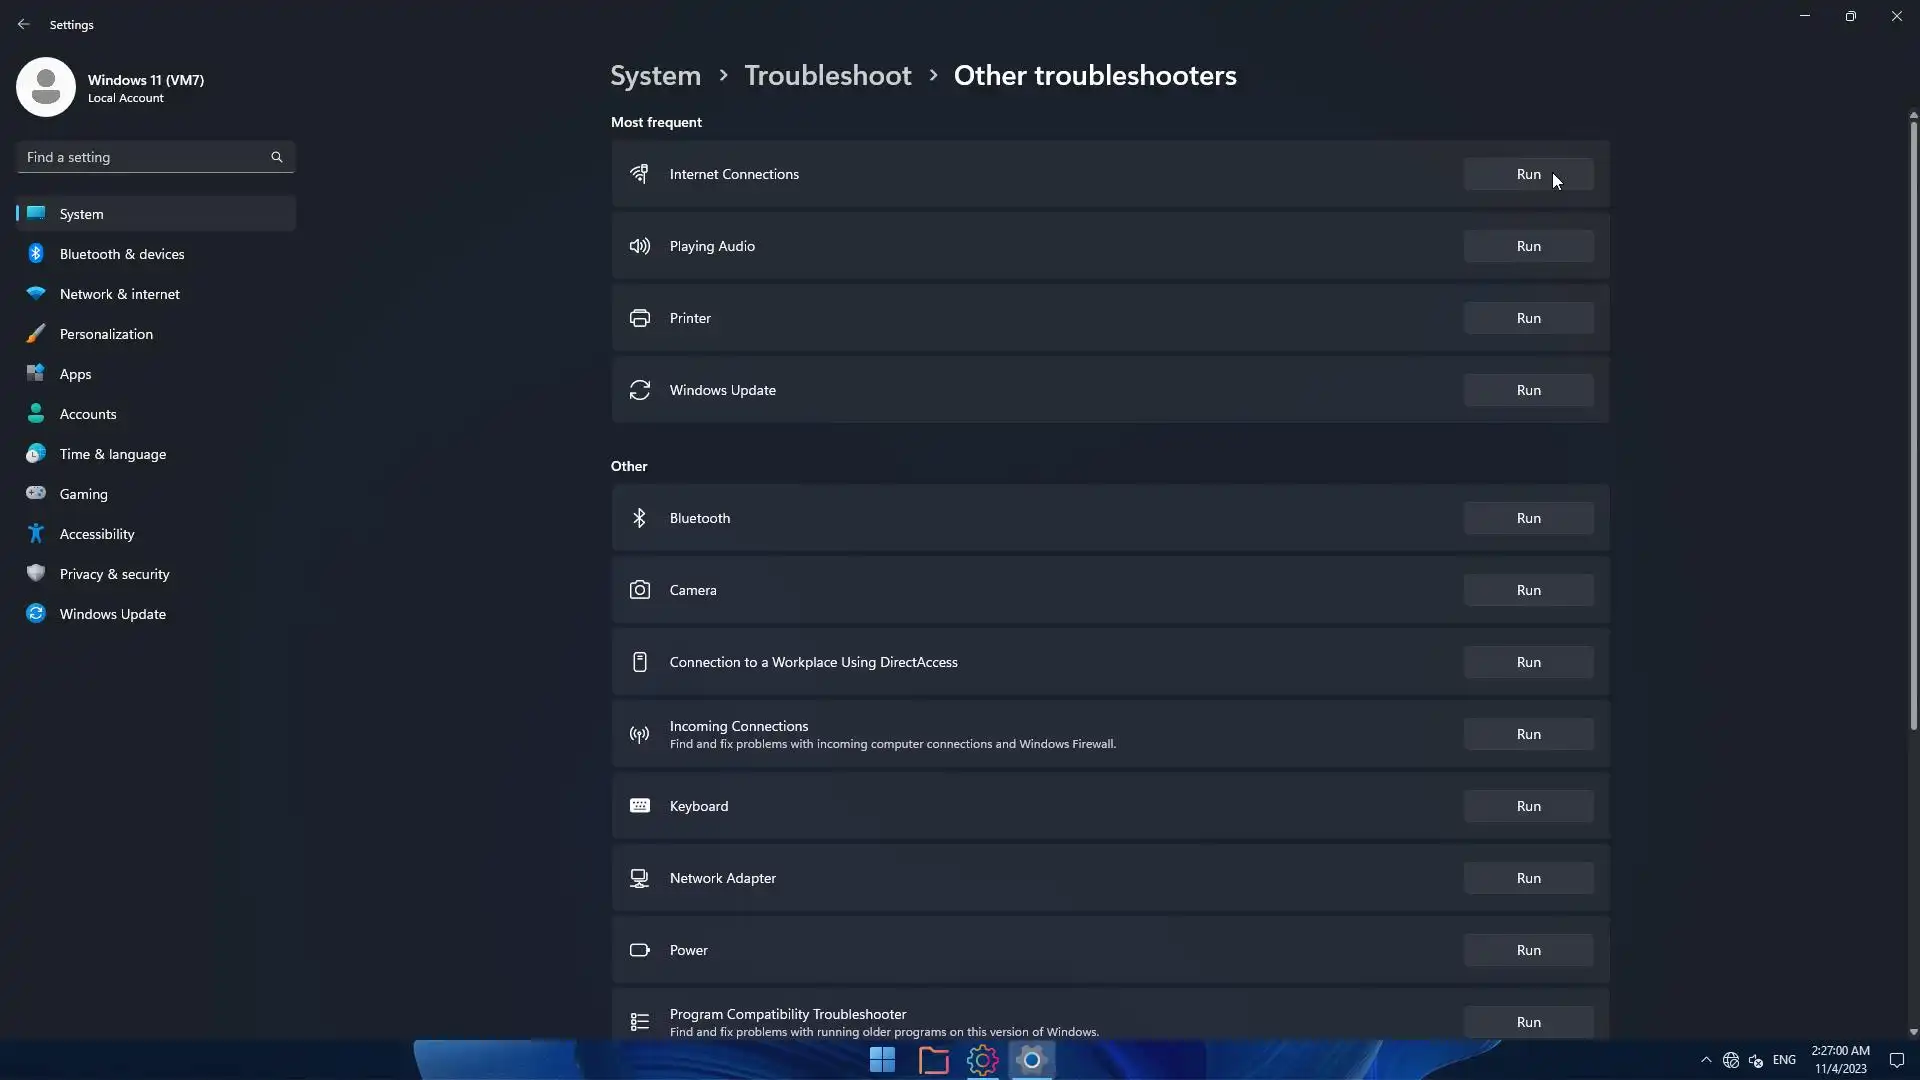Click the Privacy & security shield icon

(36, 574)
